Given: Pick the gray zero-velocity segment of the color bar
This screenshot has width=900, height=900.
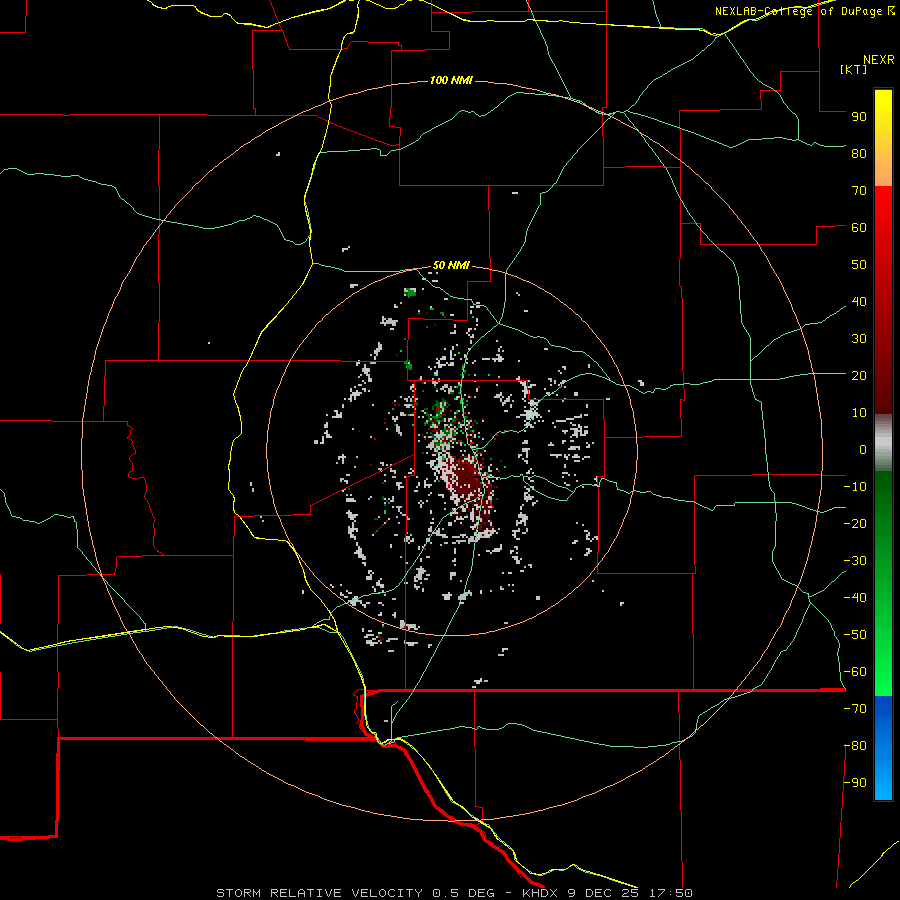Looking at the screenshot, I should pos(883,442).
